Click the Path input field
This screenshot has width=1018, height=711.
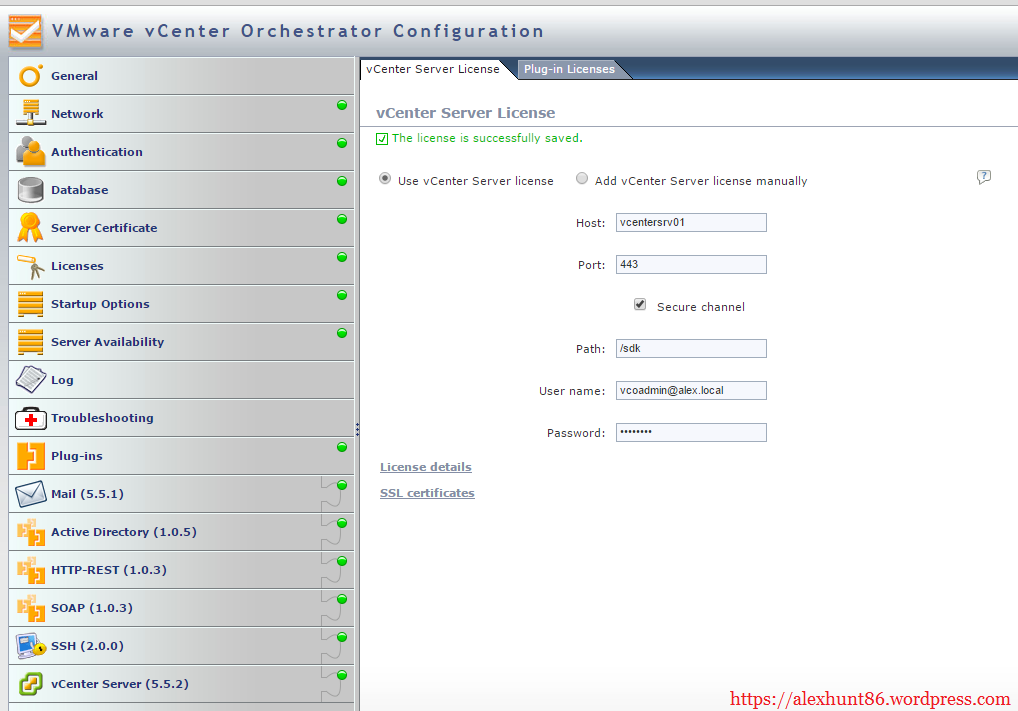[691, 348]
